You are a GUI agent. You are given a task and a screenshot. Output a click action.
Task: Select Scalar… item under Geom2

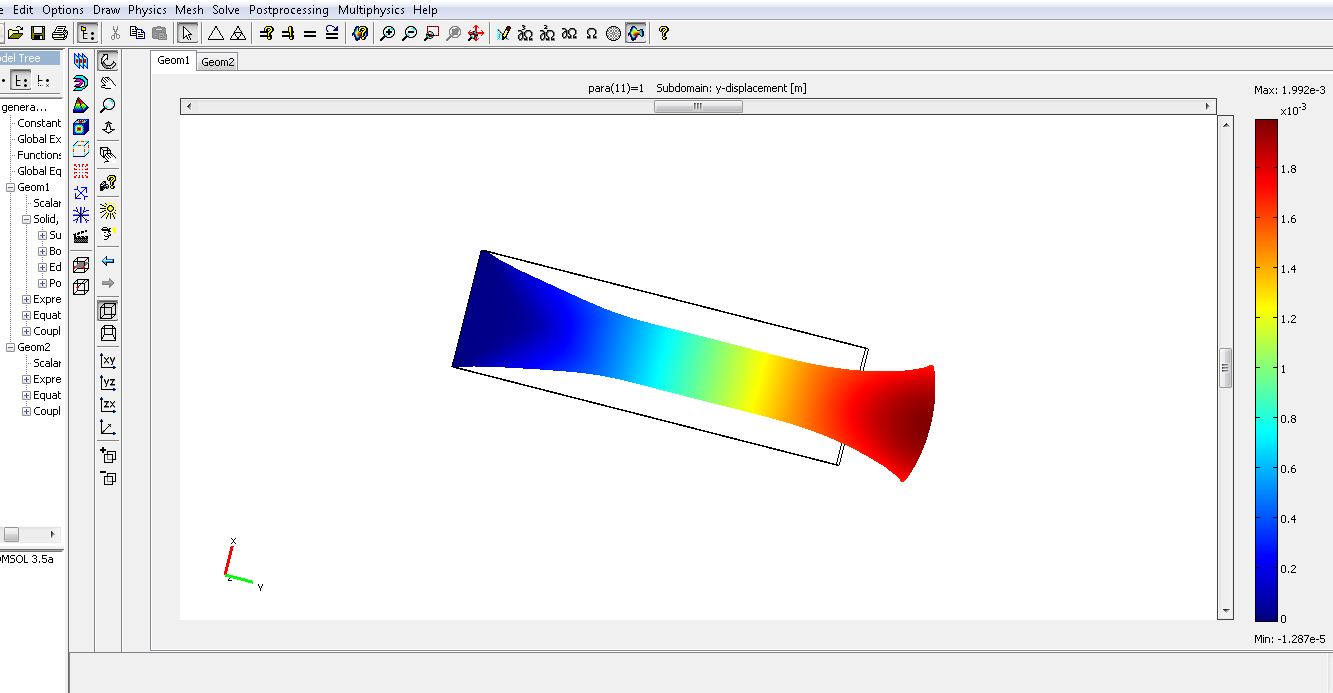47,363
